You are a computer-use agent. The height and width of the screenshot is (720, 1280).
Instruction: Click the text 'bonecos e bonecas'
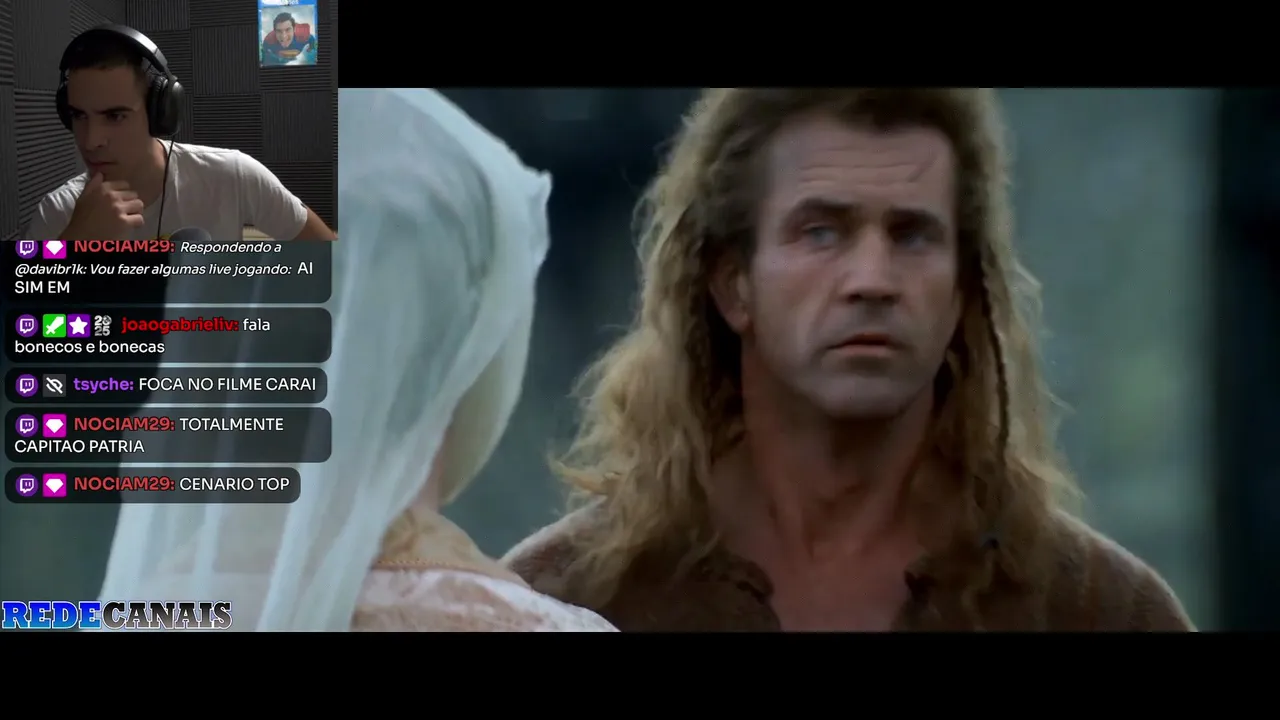tap(89, 346)
